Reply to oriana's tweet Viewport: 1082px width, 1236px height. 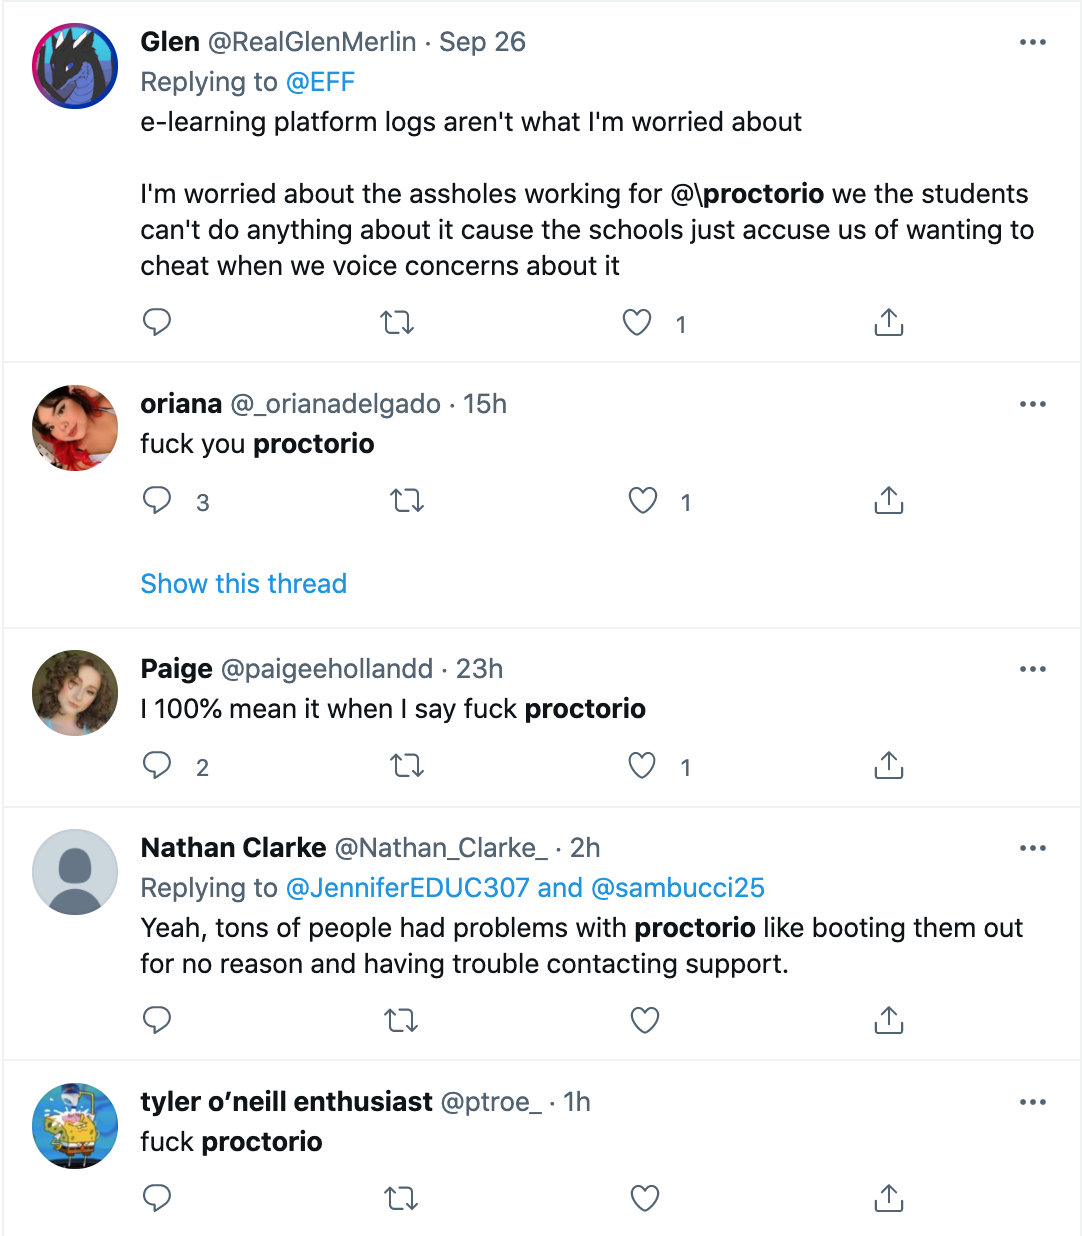(157, 500)
